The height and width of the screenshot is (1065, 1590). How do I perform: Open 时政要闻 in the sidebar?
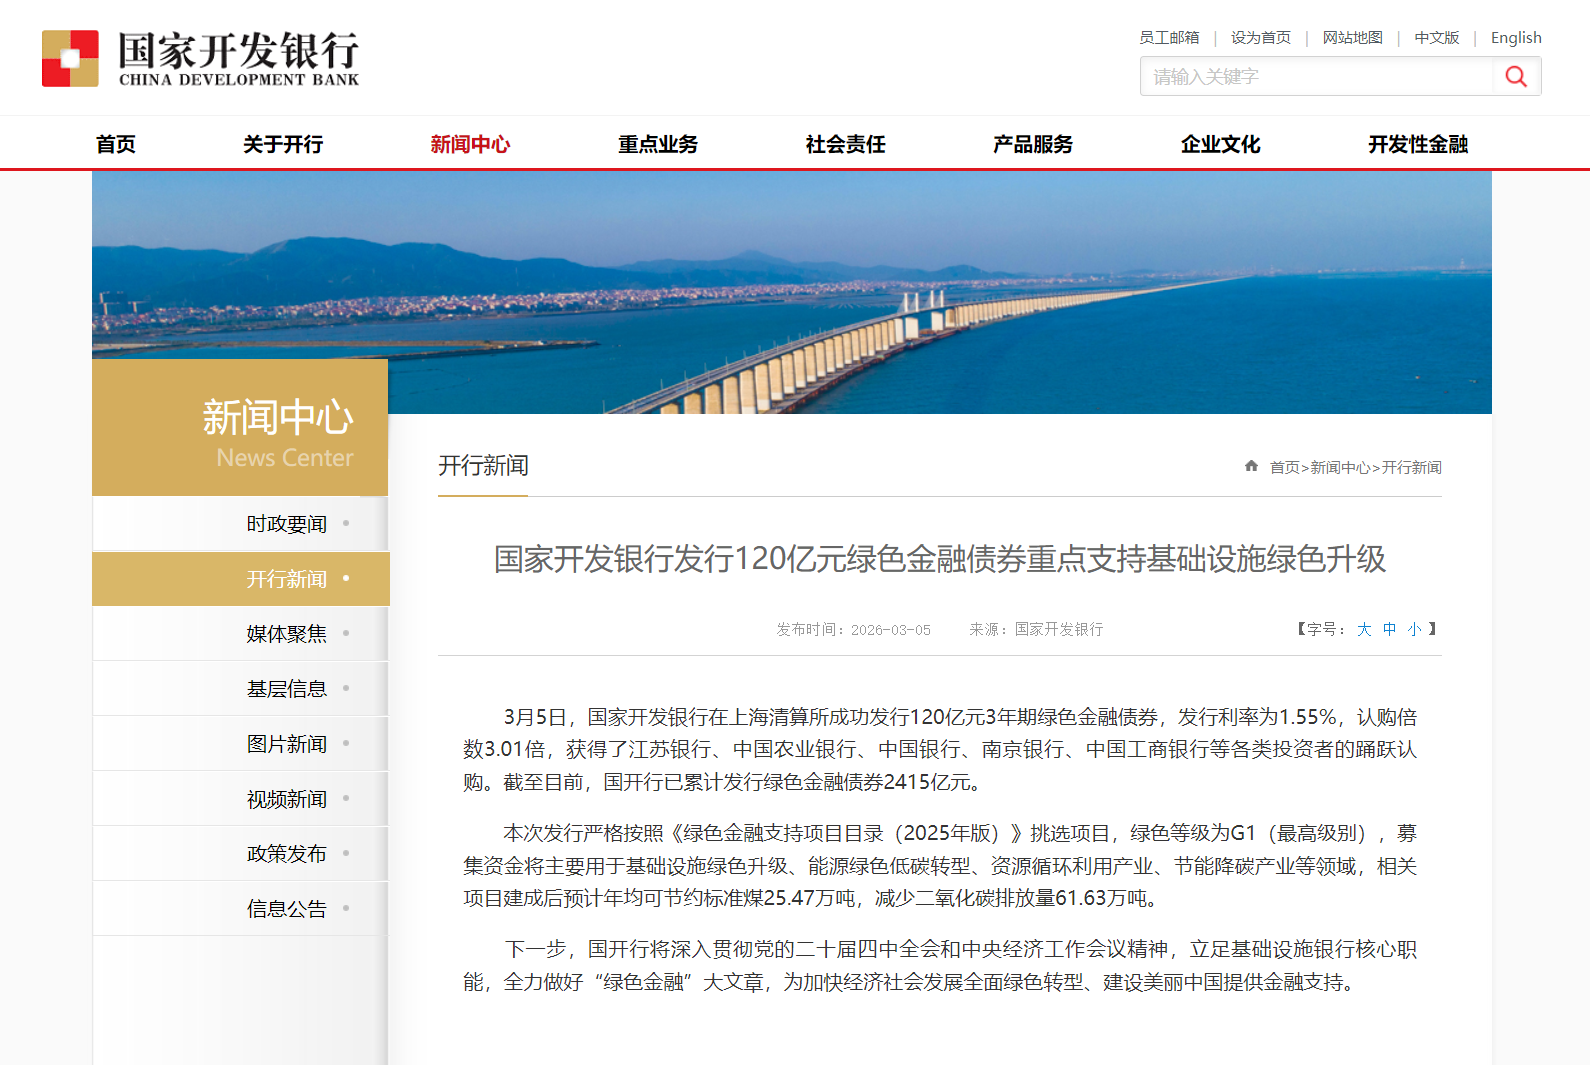(287, 524)
